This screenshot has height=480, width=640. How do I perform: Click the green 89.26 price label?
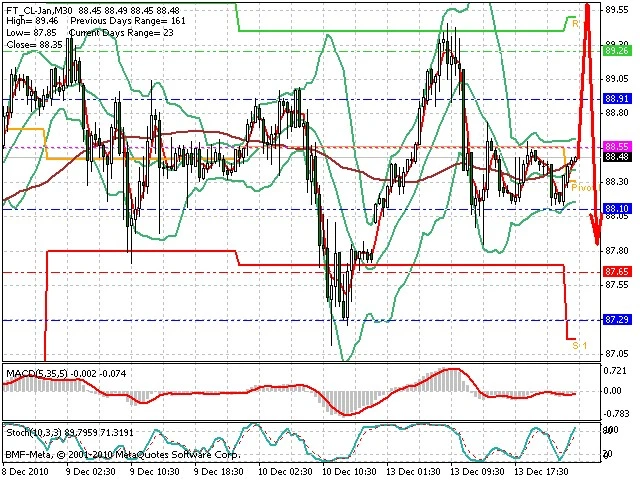pyautogui.click(x=616, y=51)
